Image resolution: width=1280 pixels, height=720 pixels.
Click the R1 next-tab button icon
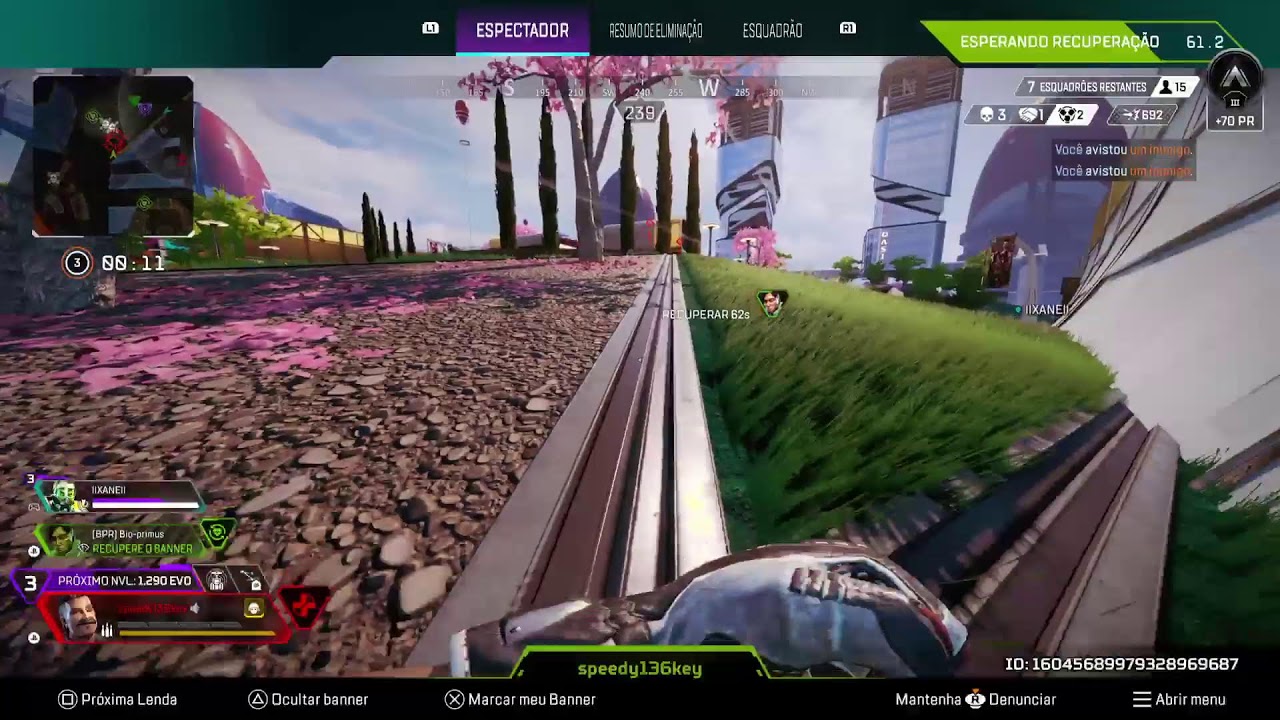point(848,28)
